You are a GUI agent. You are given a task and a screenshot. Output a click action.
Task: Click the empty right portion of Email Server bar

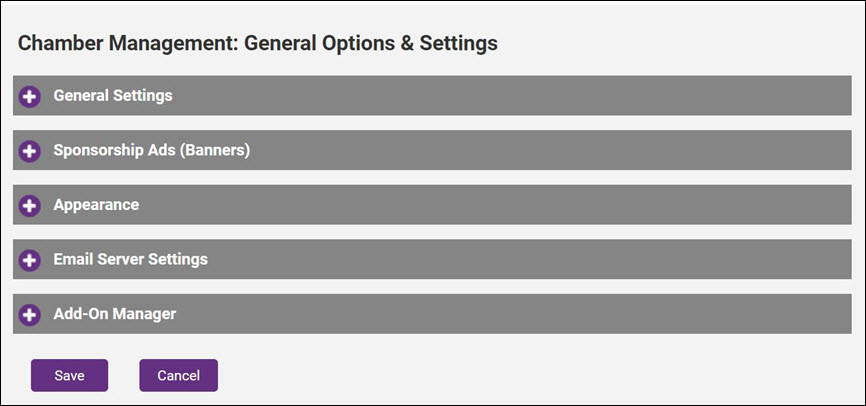pyautogui.click(x=780, y=259)
